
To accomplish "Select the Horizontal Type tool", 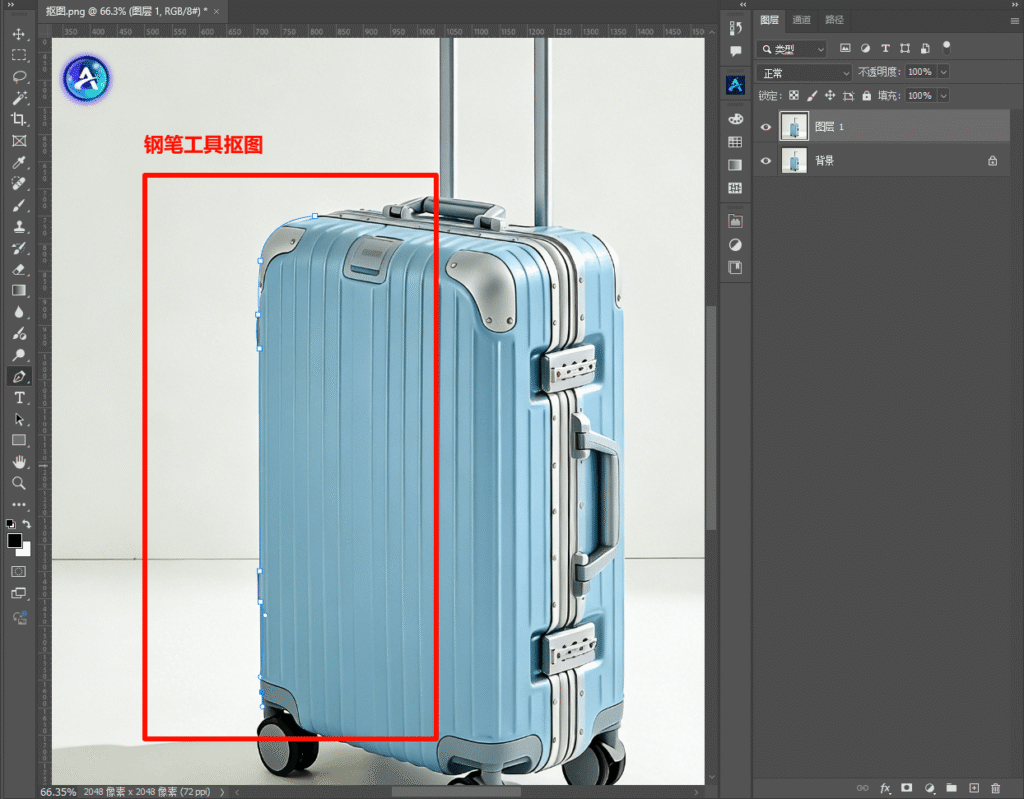I will click(19, 398).
